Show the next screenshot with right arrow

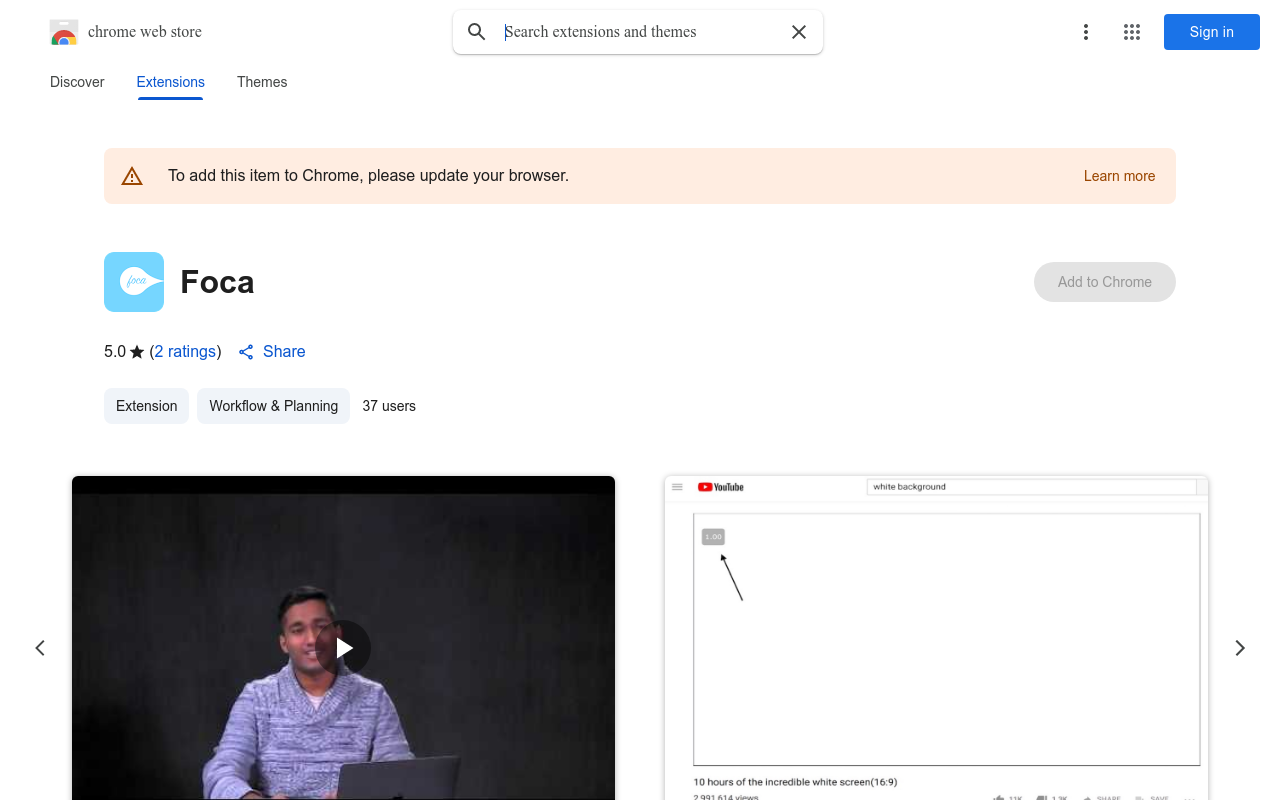(1240, 648)
